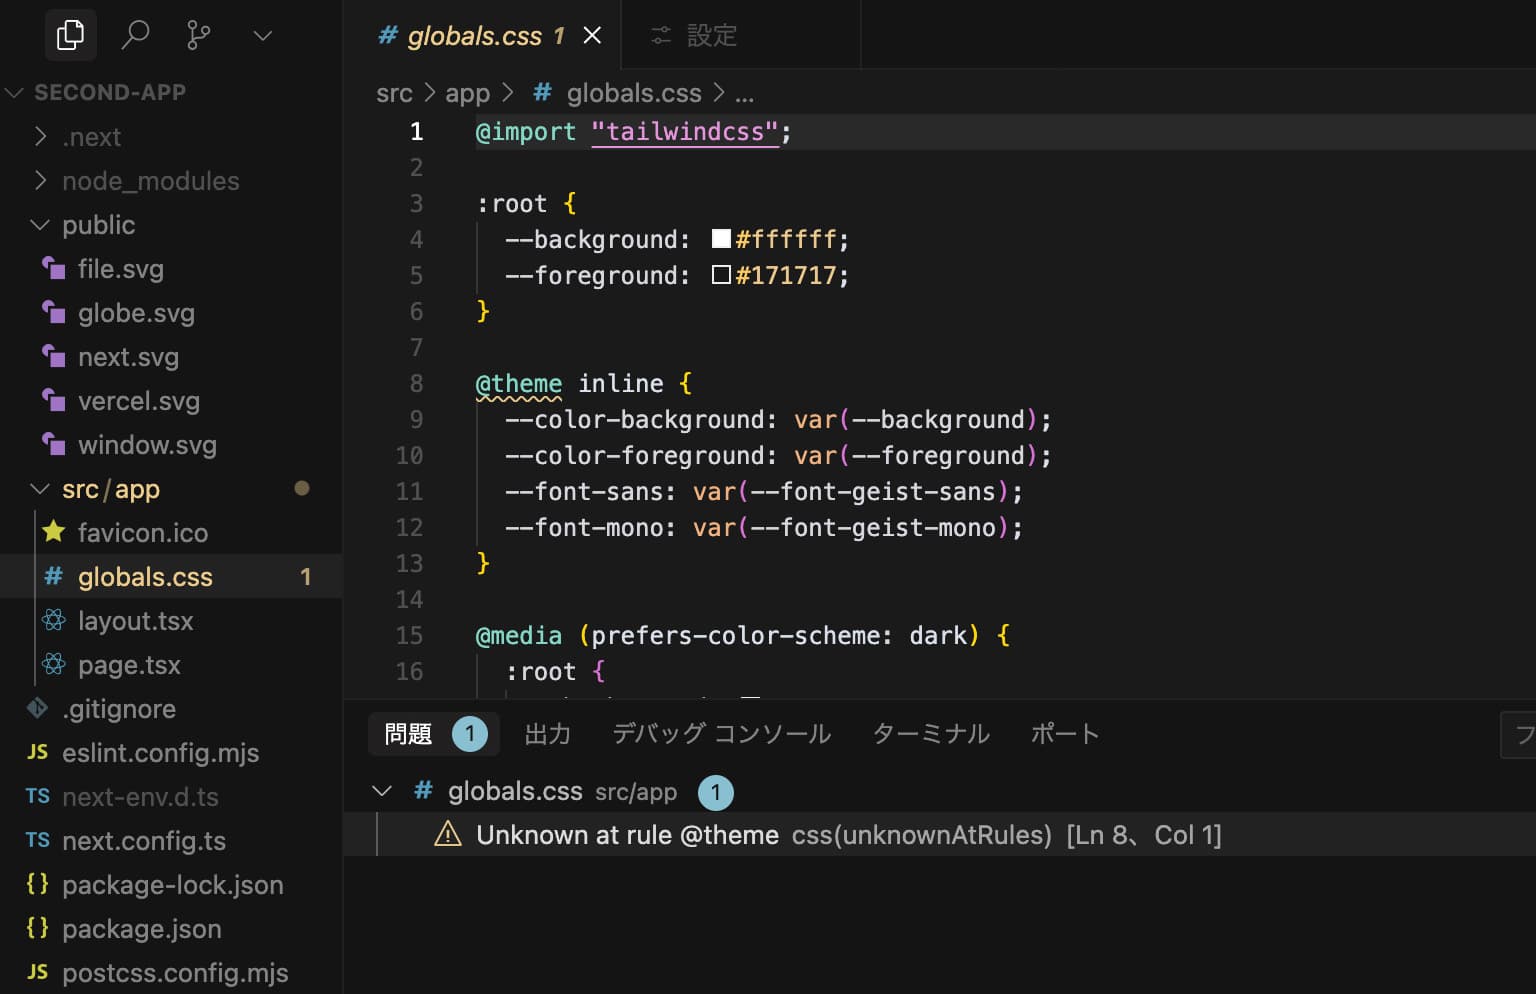Image resolution: width=1536 pixels, height=994 pixels.
Task: Click the hash icon on globals.css editor tab
Action: point(388,36)
